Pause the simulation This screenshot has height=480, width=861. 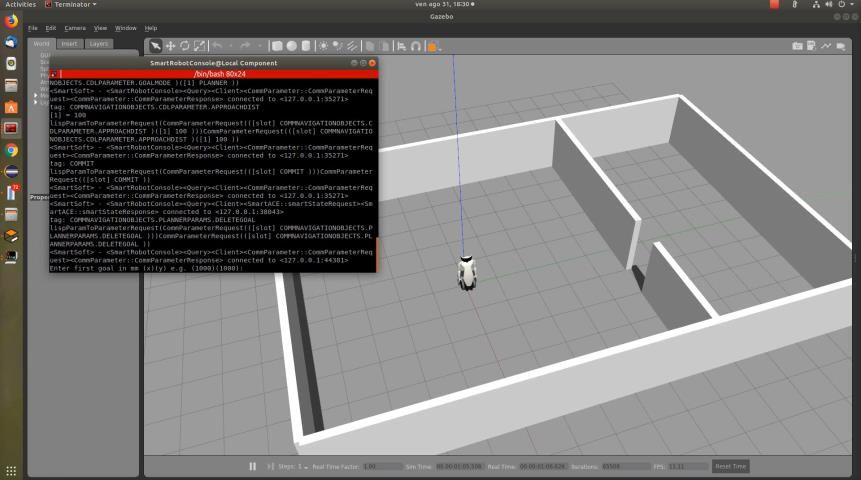(x=253, y=466)
